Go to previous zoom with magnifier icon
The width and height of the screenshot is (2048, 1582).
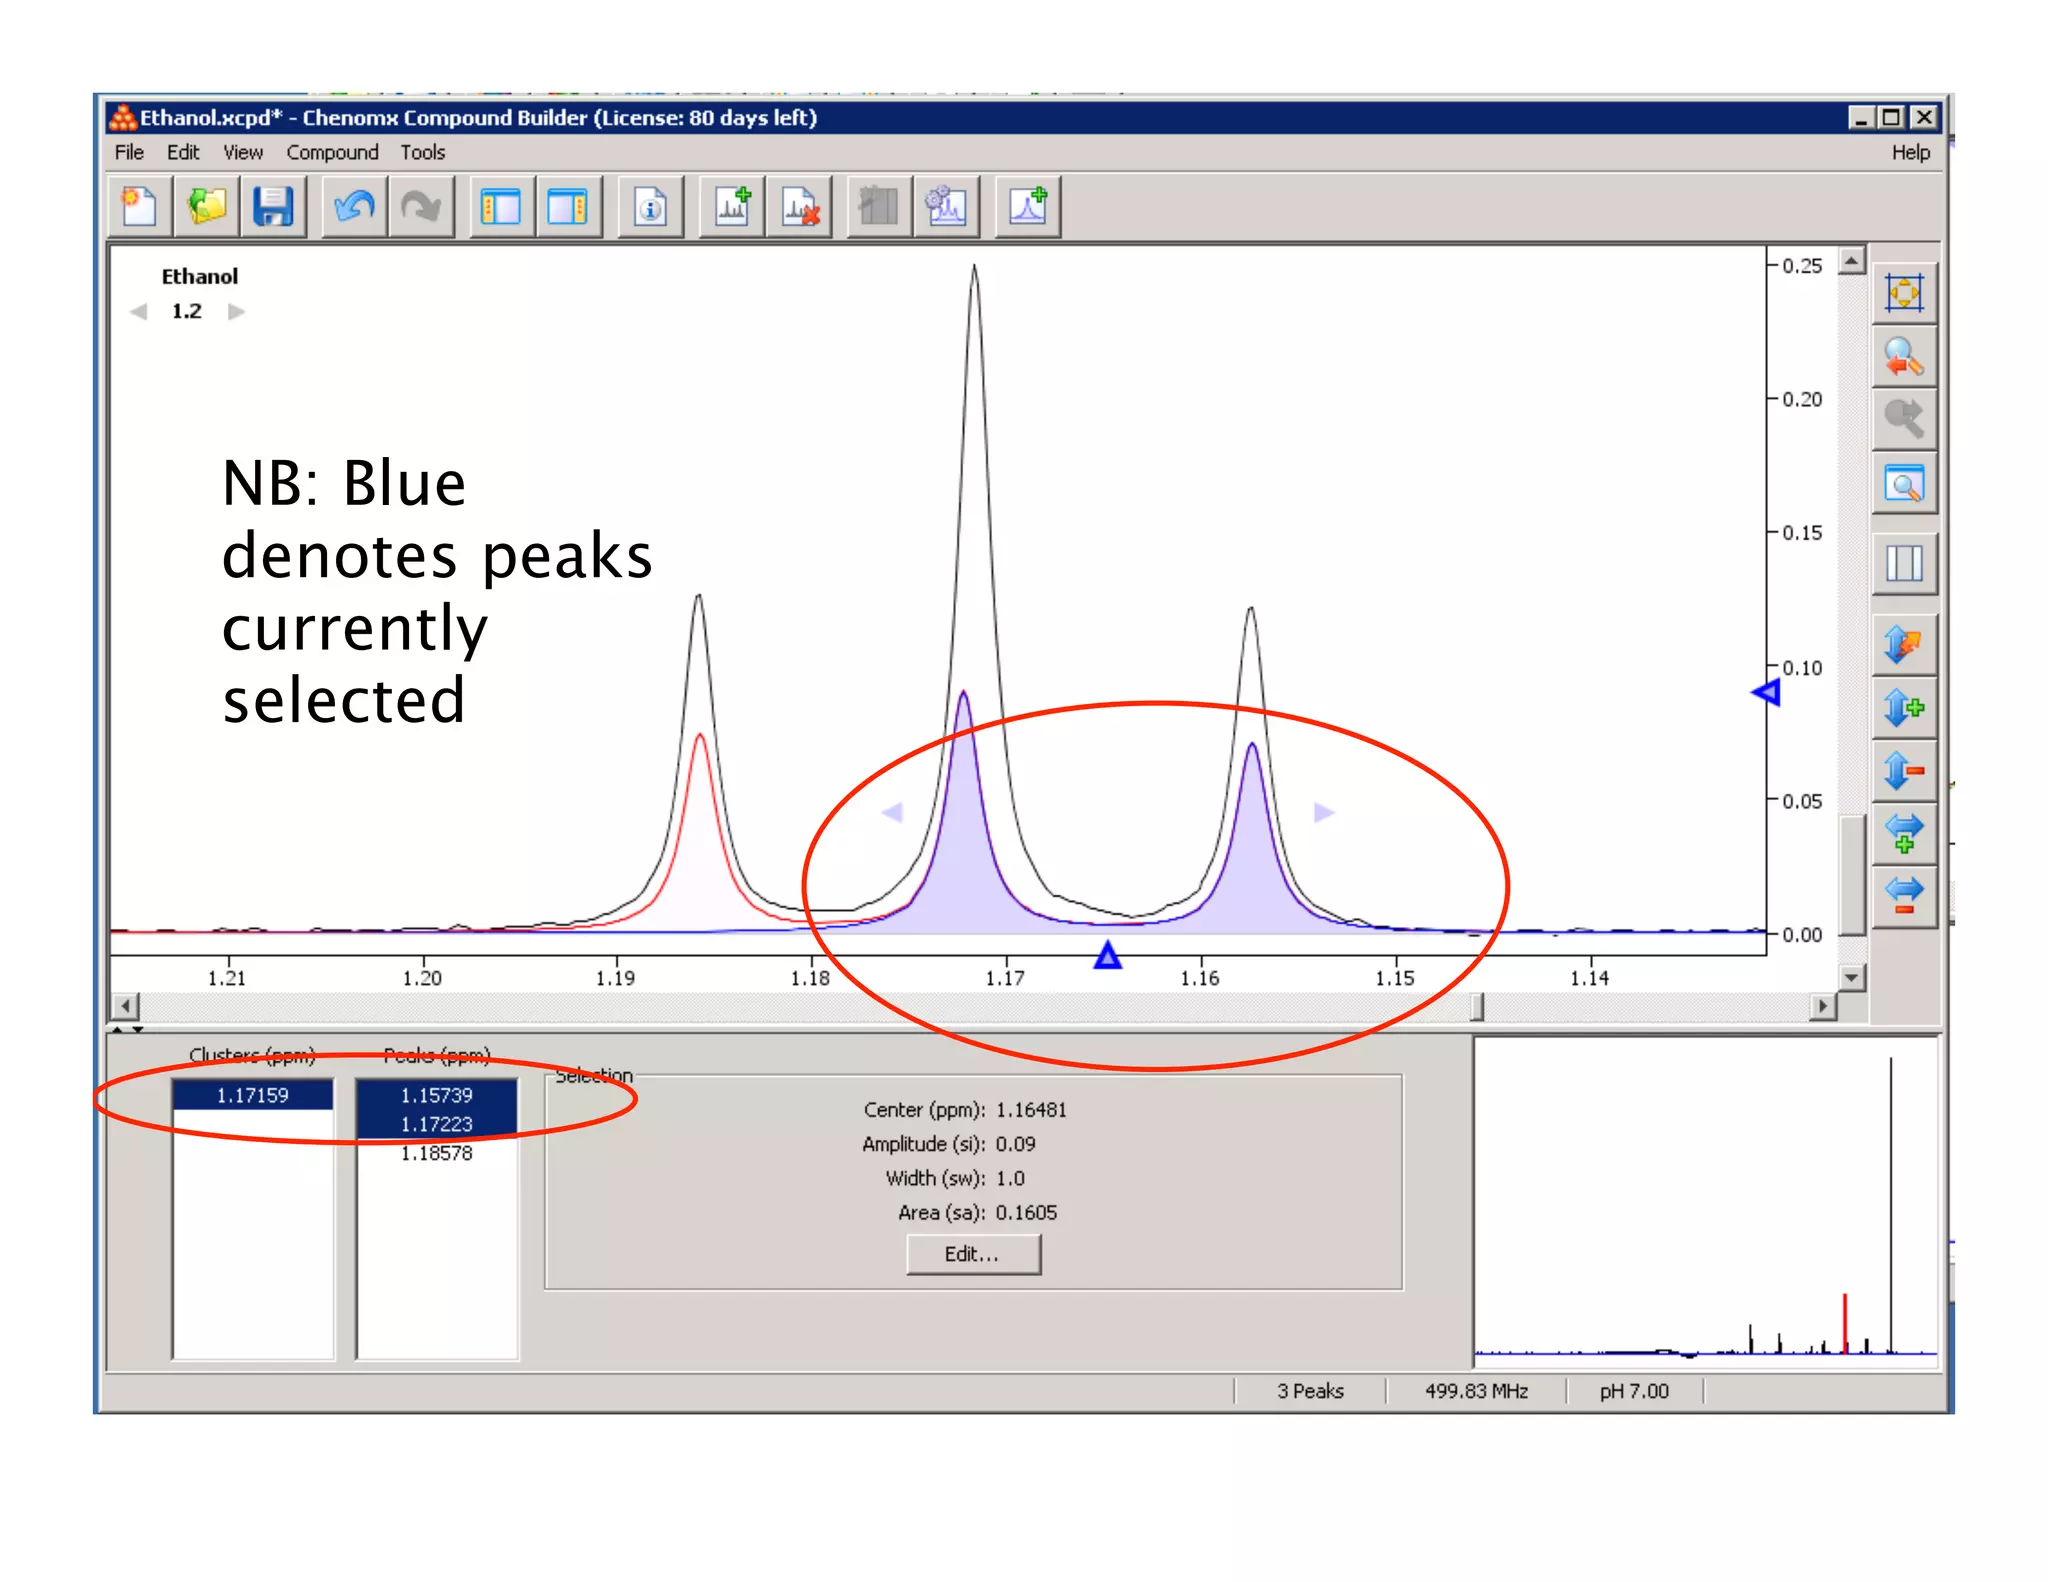coord(1904,357)
